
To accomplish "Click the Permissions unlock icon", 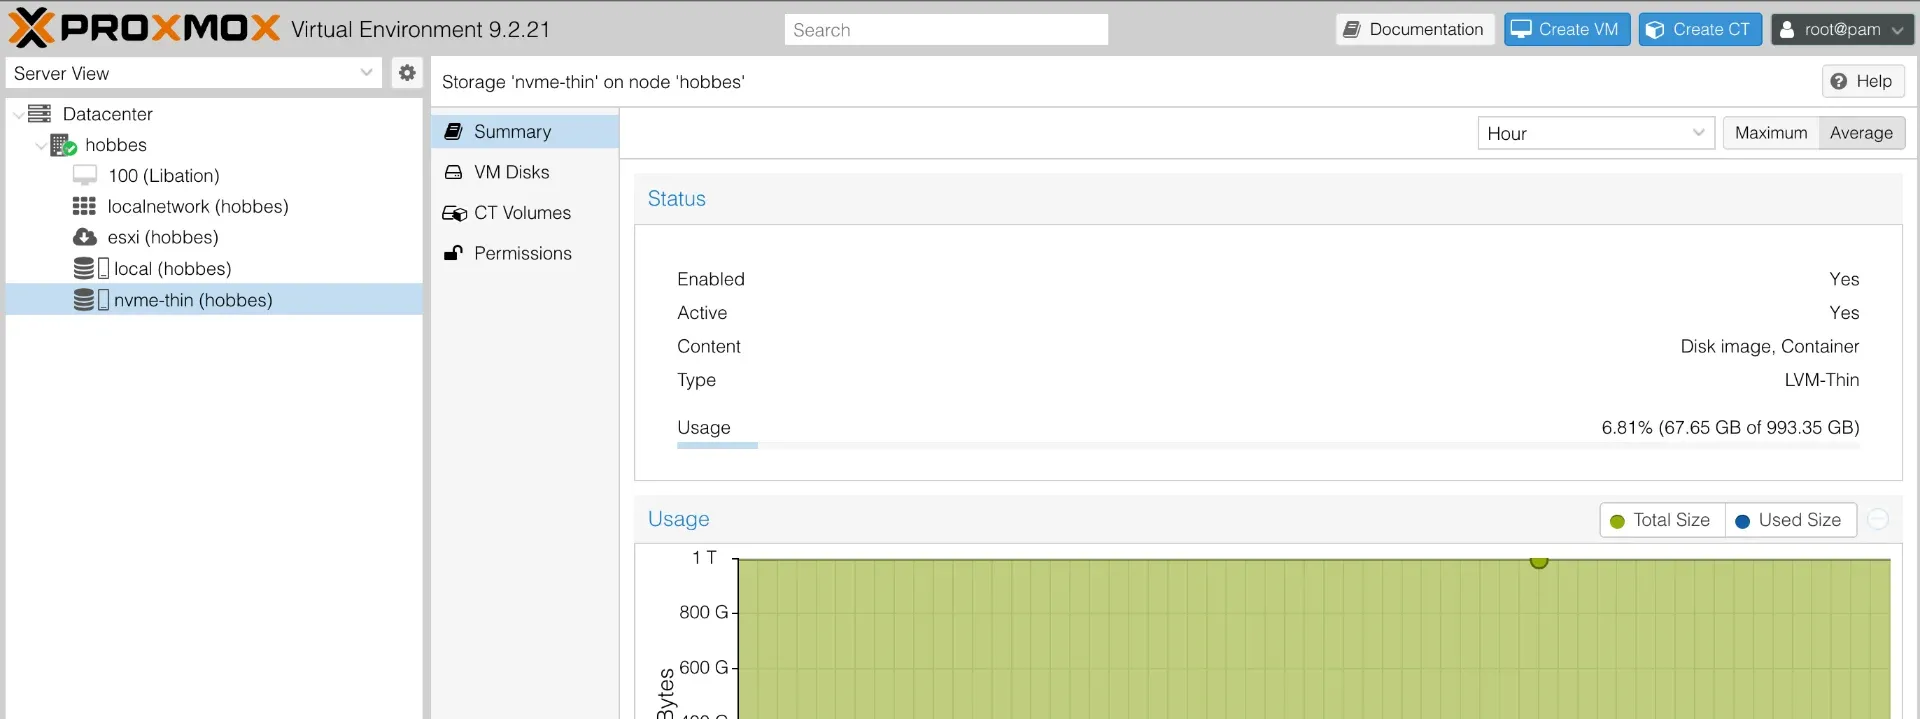I will click(453, 253).
